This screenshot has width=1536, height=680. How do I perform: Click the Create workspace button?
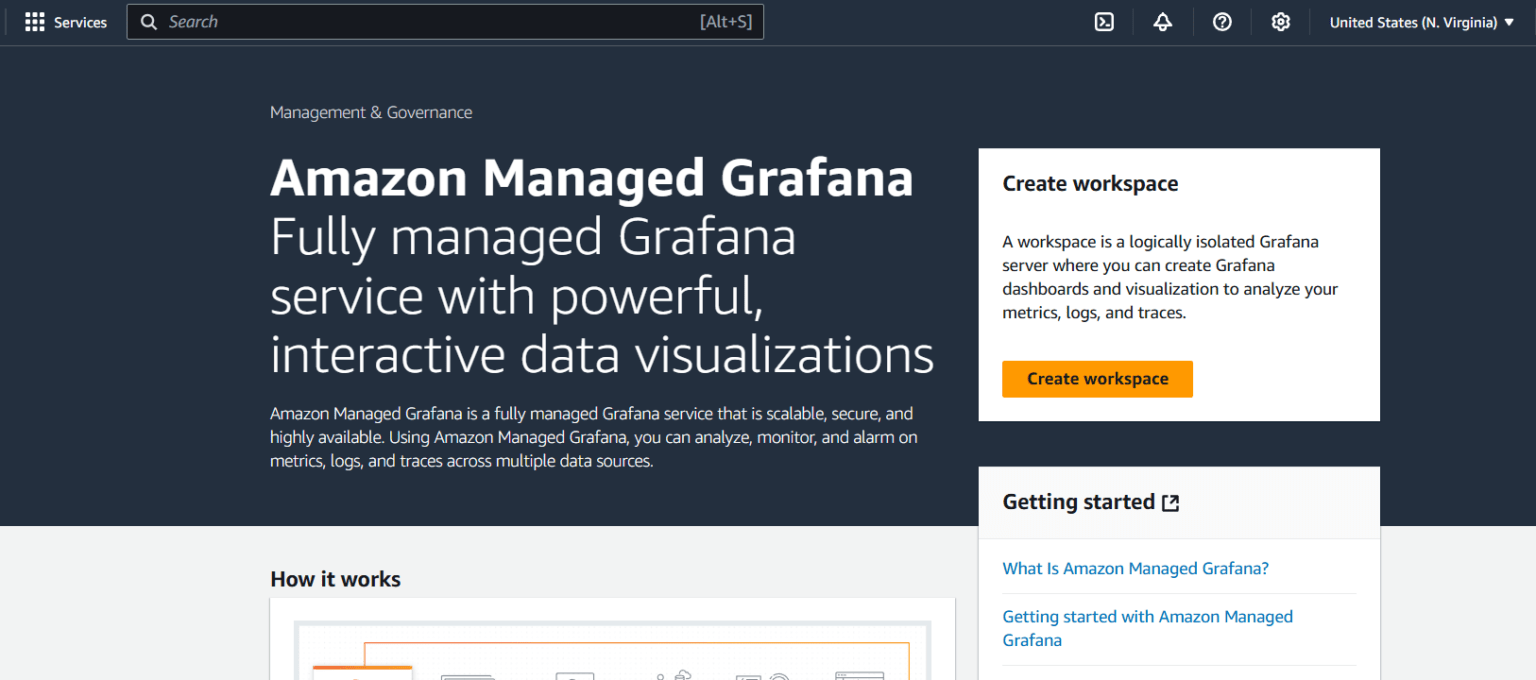pyautogui.click(x=1097, y=379)
